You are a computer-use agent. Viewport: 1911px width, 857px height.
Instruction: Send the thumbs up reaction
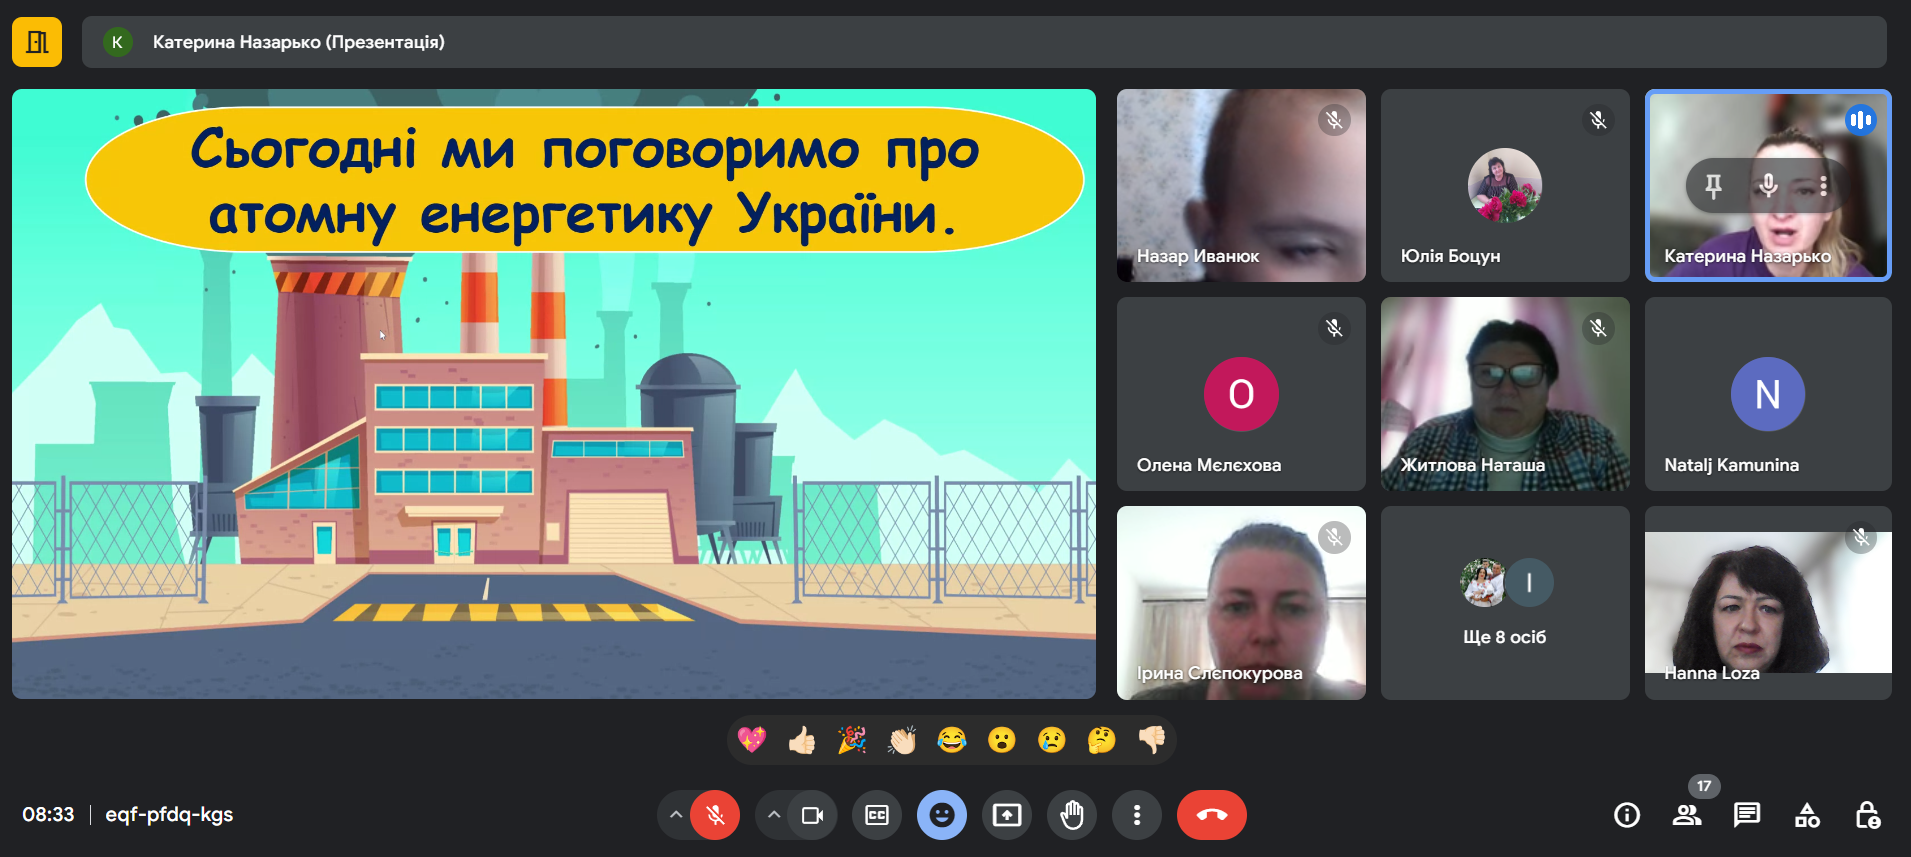pyautogui.click(x=802, y=741)
